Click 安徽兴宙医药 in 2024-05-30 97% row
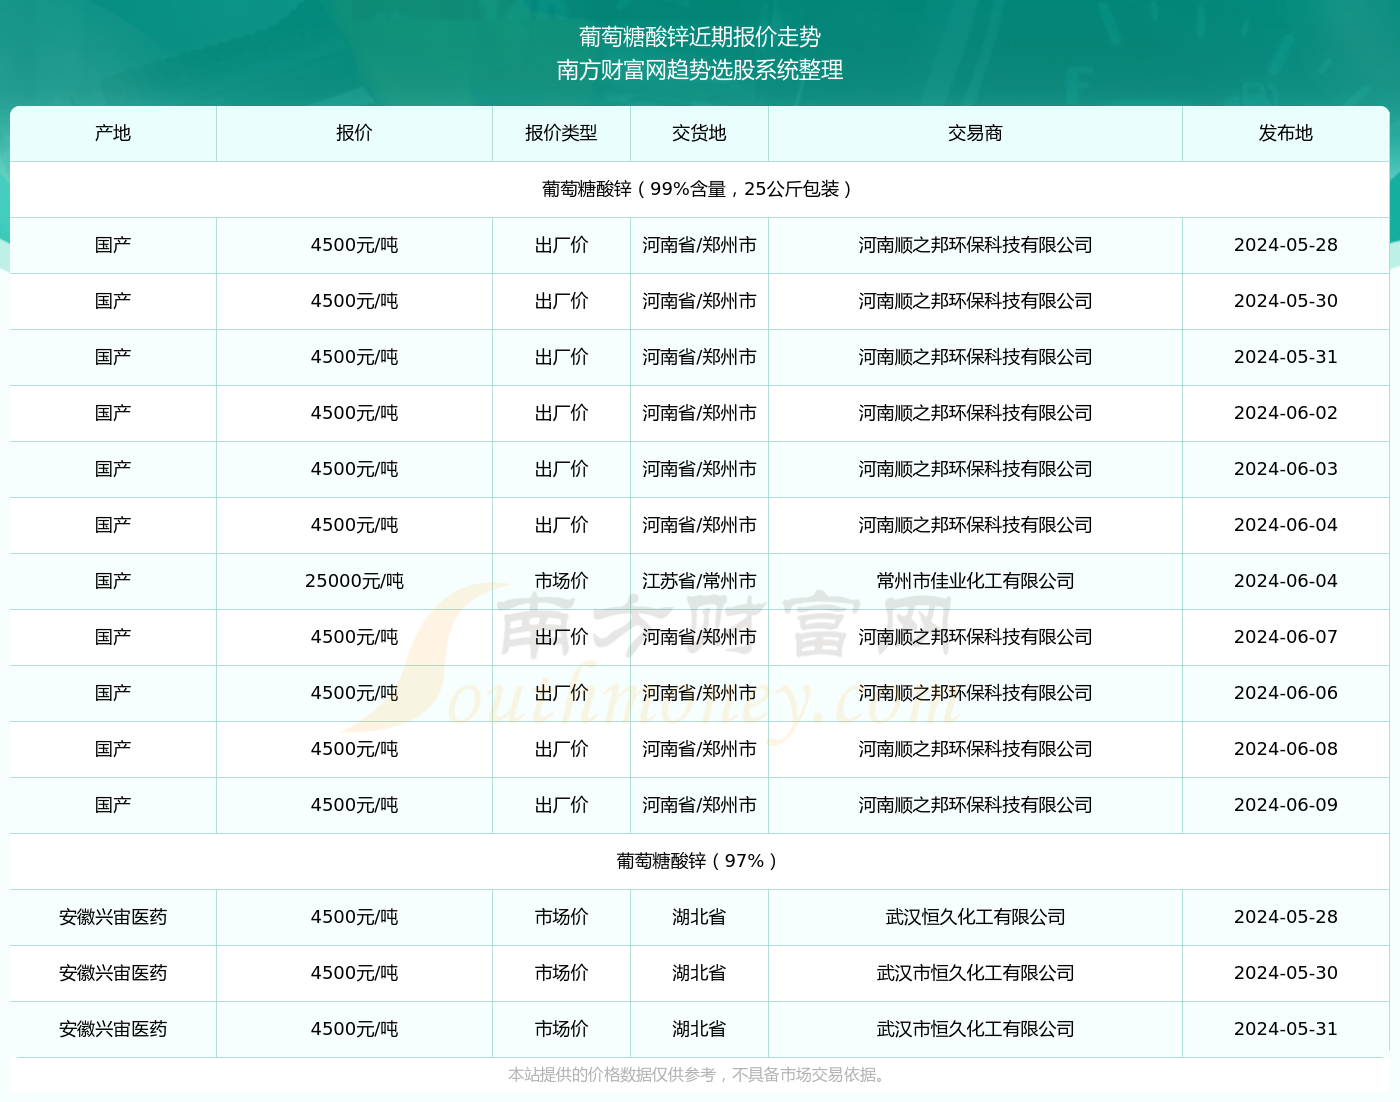 tap(113, 973)
